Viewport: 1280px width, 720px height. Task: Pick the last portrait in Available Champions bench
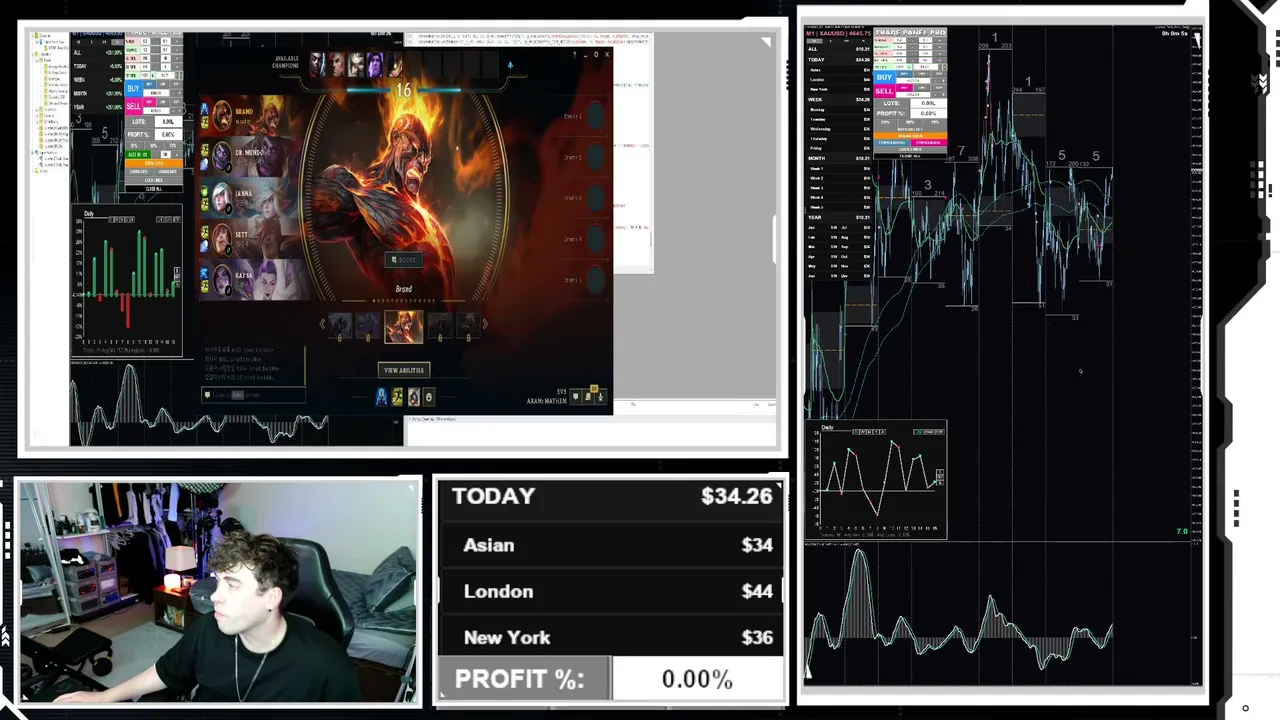click(394, 65)
